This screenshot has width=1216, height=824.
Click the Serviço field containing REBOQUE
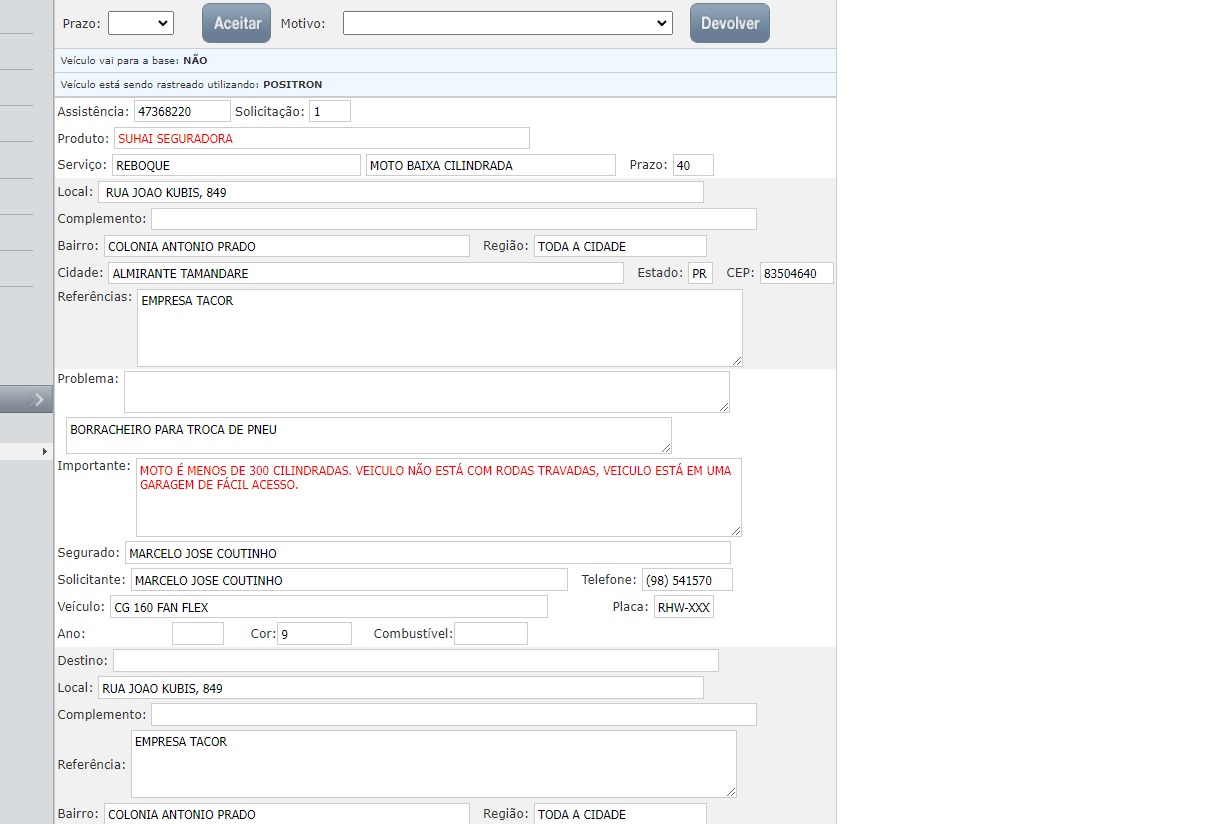pyautogui.click(x=235, y=165)
